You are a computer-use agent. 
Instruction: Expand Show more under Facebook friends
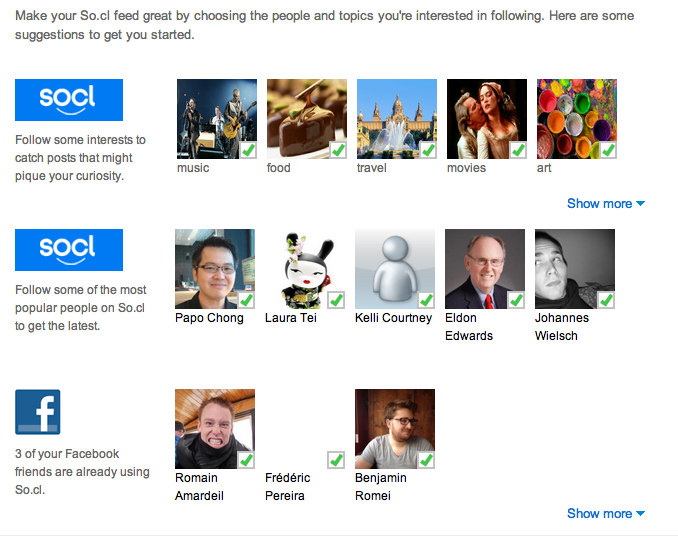tap(605, 514)
